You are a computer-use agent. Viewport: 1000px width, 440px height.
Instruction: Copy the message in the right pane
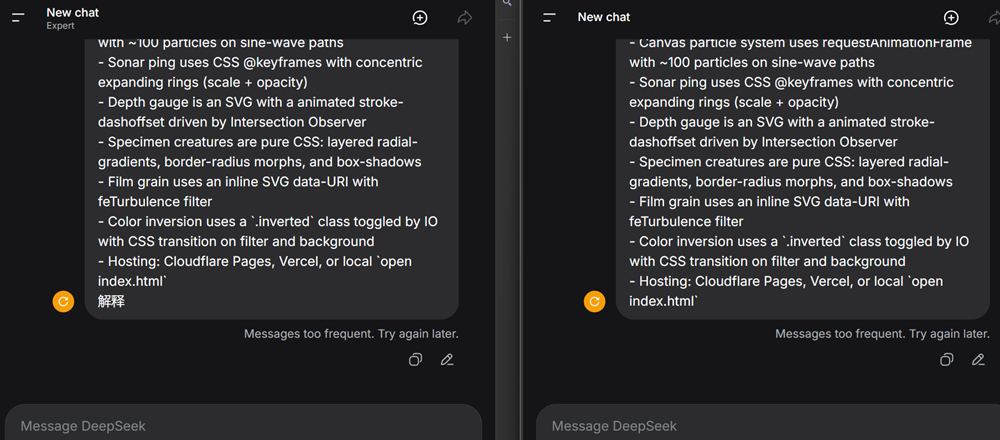(946, 360)
